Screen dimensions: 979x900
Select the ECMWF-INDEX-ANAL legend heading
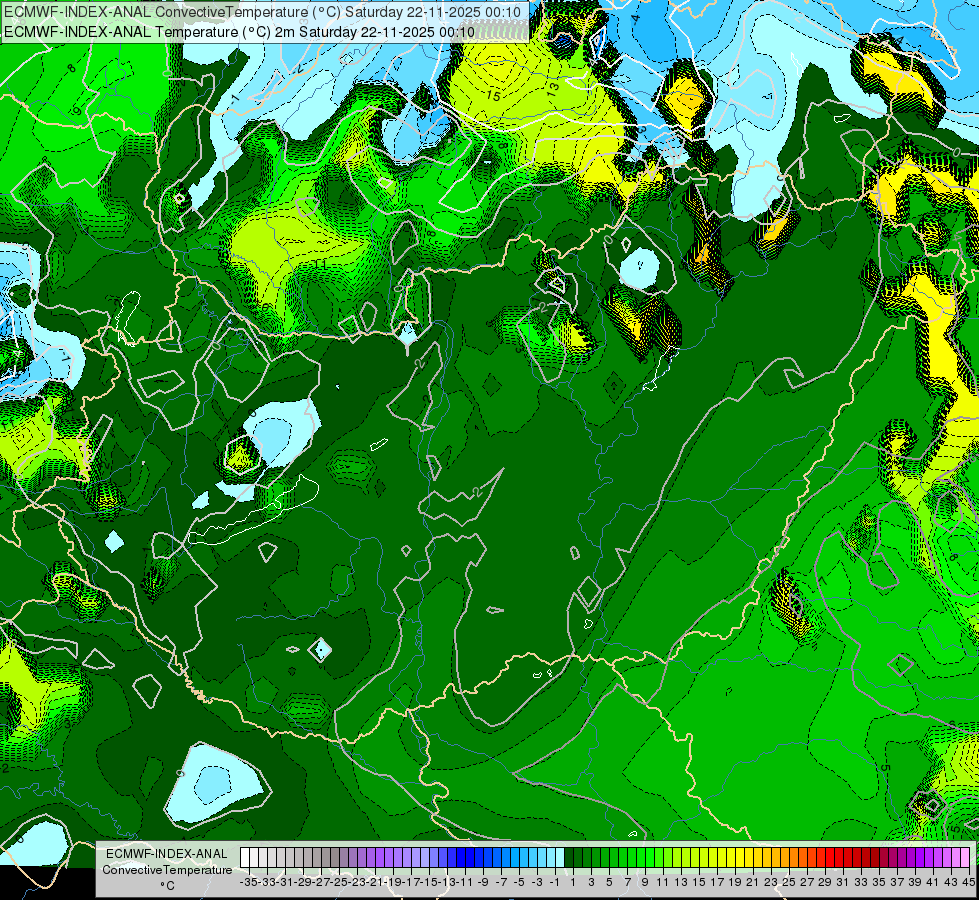(167, 854)
